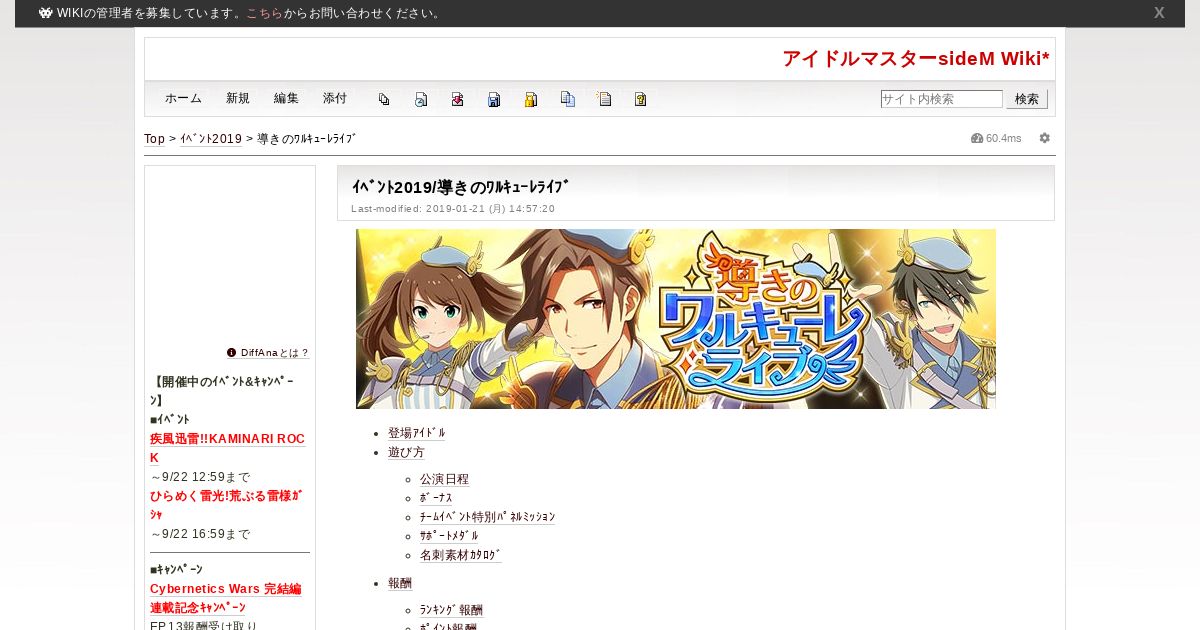
Task: Click the page heading ｲﾍﾞﾝﾄ2019/導きのﾜﾙｷｭｰﾚﾗｲﾌﾞ
Action: [460, 187]
